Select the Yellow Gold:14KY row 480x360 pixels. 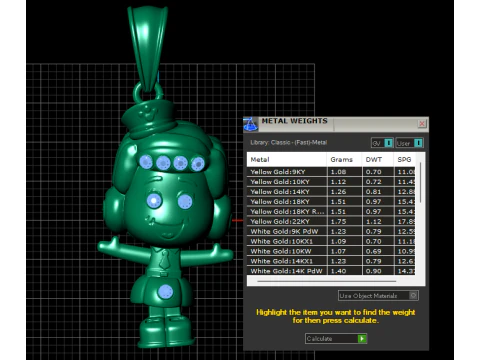pos(331,192)
